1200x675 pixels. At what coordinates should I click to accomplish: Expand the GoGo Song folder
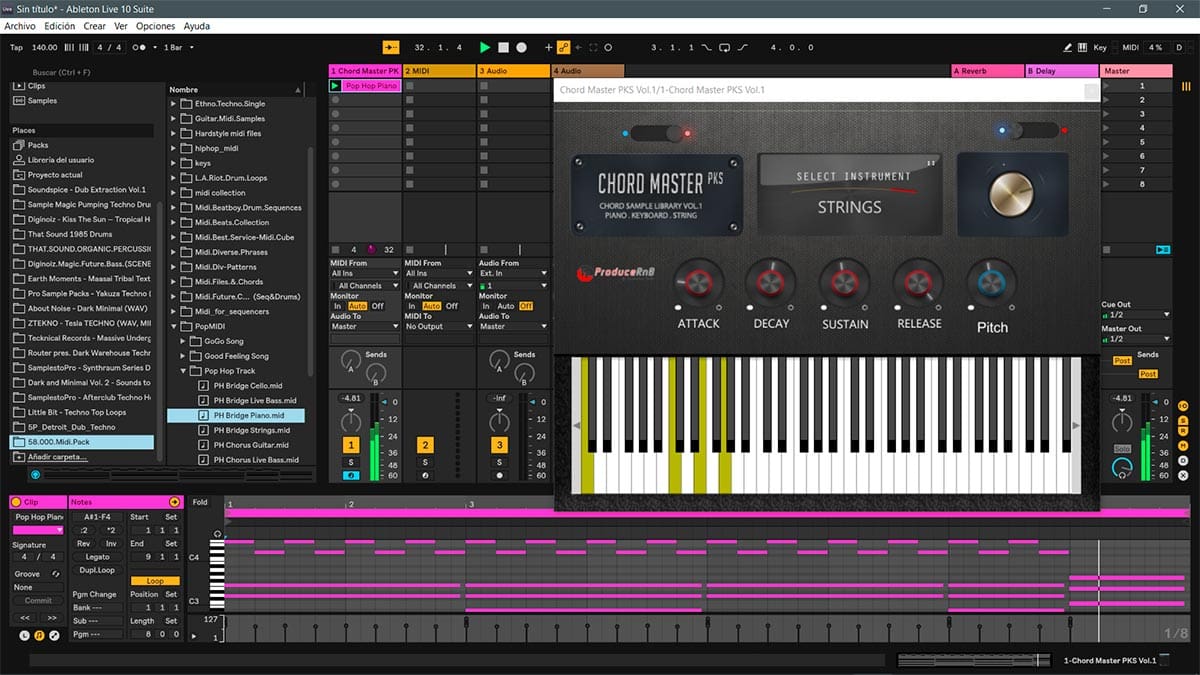(x=185, y=341)
